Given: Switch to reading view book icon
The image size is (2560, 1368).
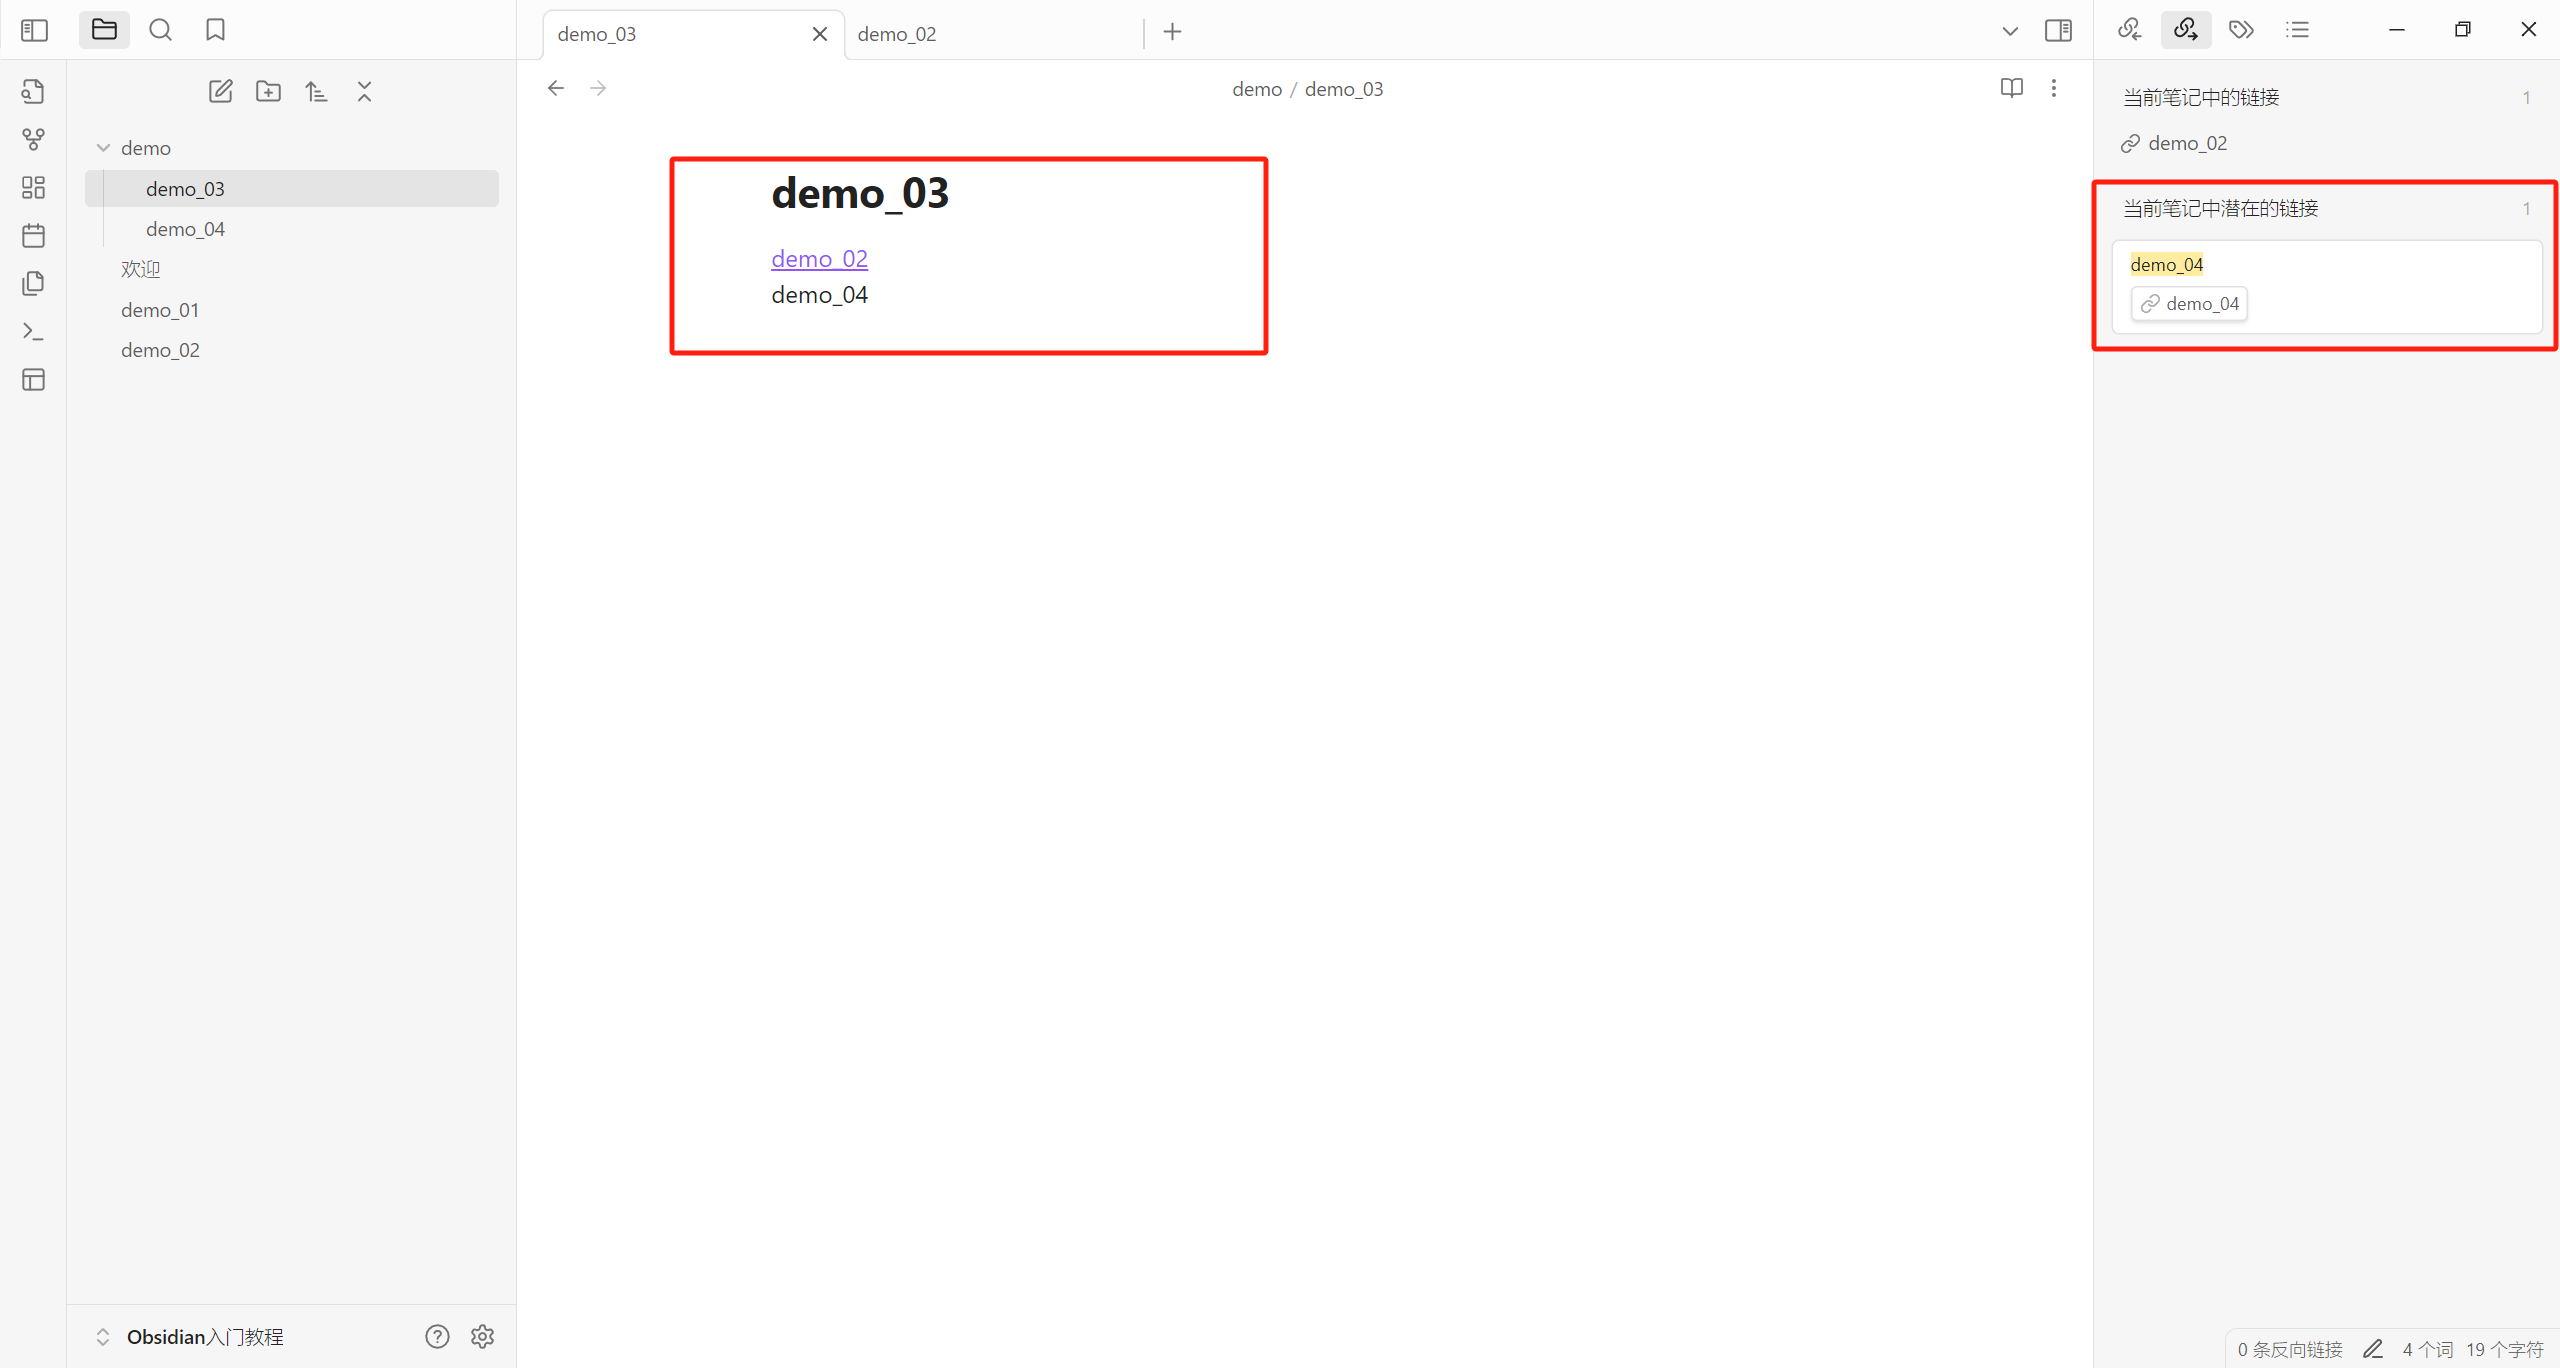Looking at the screenshot, I should click(x=2011, y=88).
